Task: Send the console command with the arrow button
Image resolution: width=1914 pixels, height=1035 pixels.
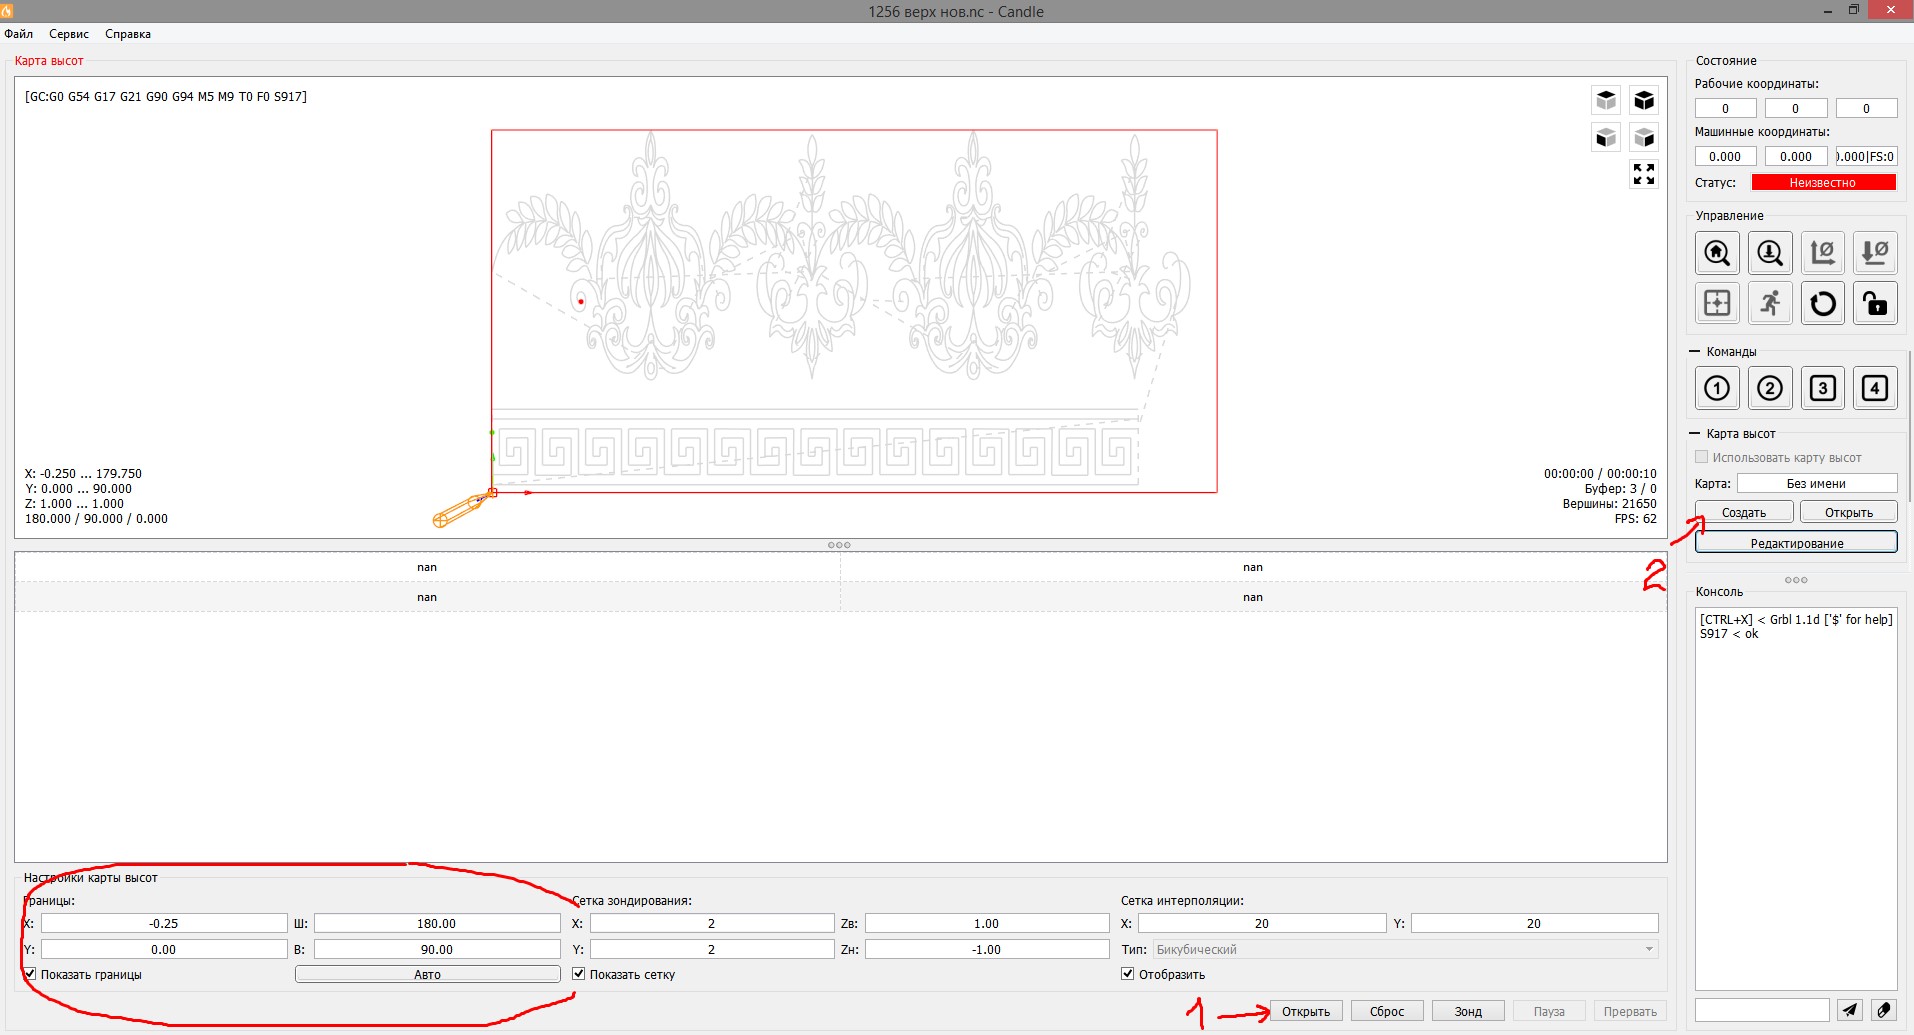Action: (1850, 1010)
